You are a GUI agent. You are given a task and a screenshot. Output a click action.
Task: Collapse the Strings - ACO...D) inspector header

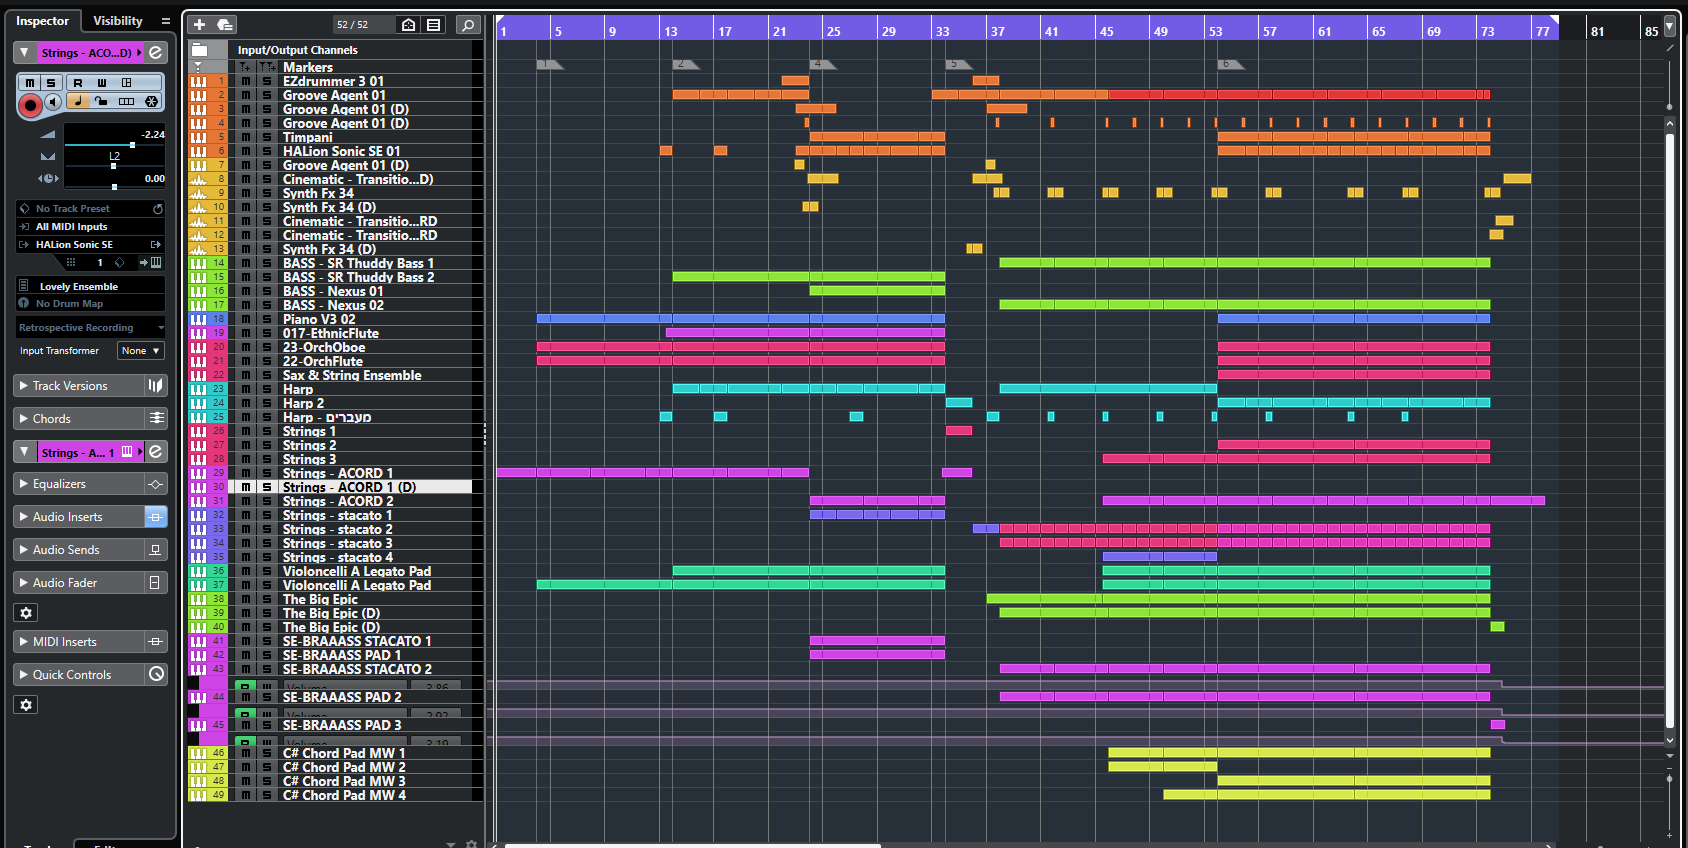coord(24,52)
